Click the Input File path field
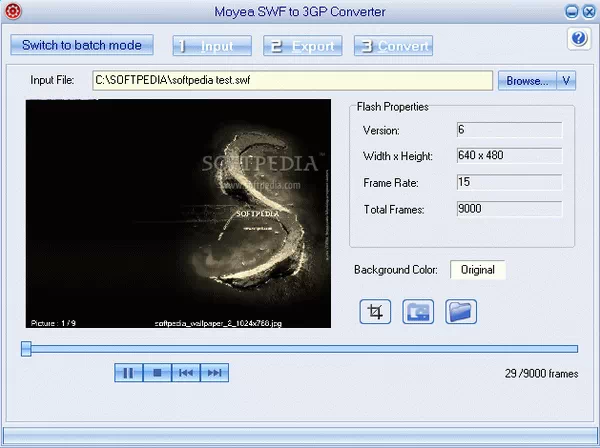This screenshot has width=600, height=448. pyautogui.click(x=292, y=80)
